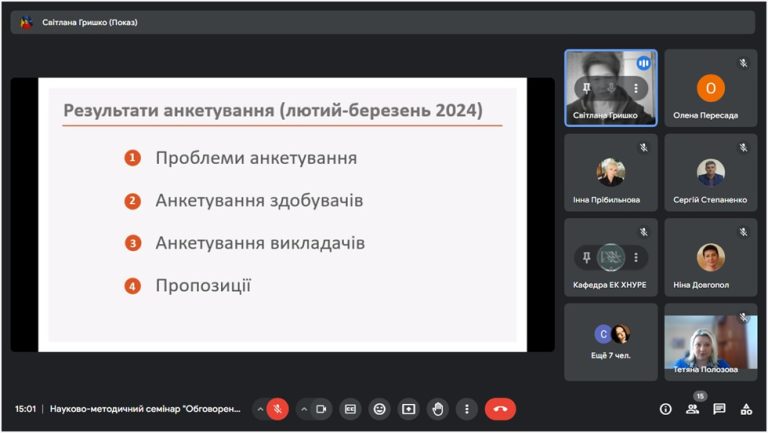
Task: Click the presenter avatar icon in top banner
Action: [x=26, y=22]
